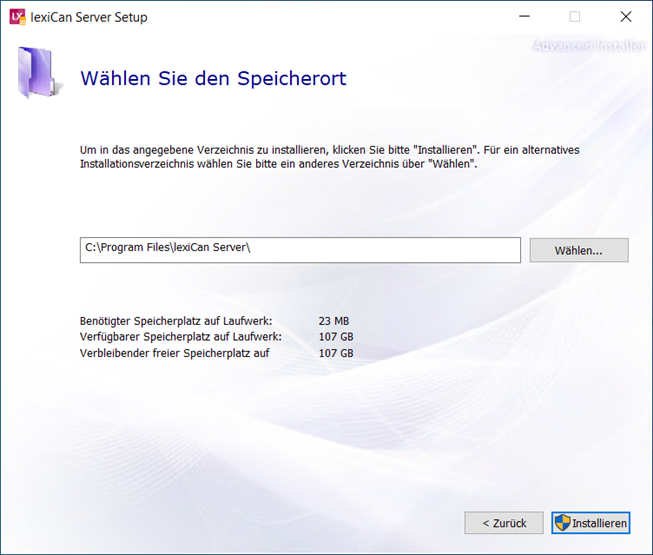The height and width of the screenshot is (555, 653).
Task: Click the installation instructions paragraph
Action: (x=330, y=157)
